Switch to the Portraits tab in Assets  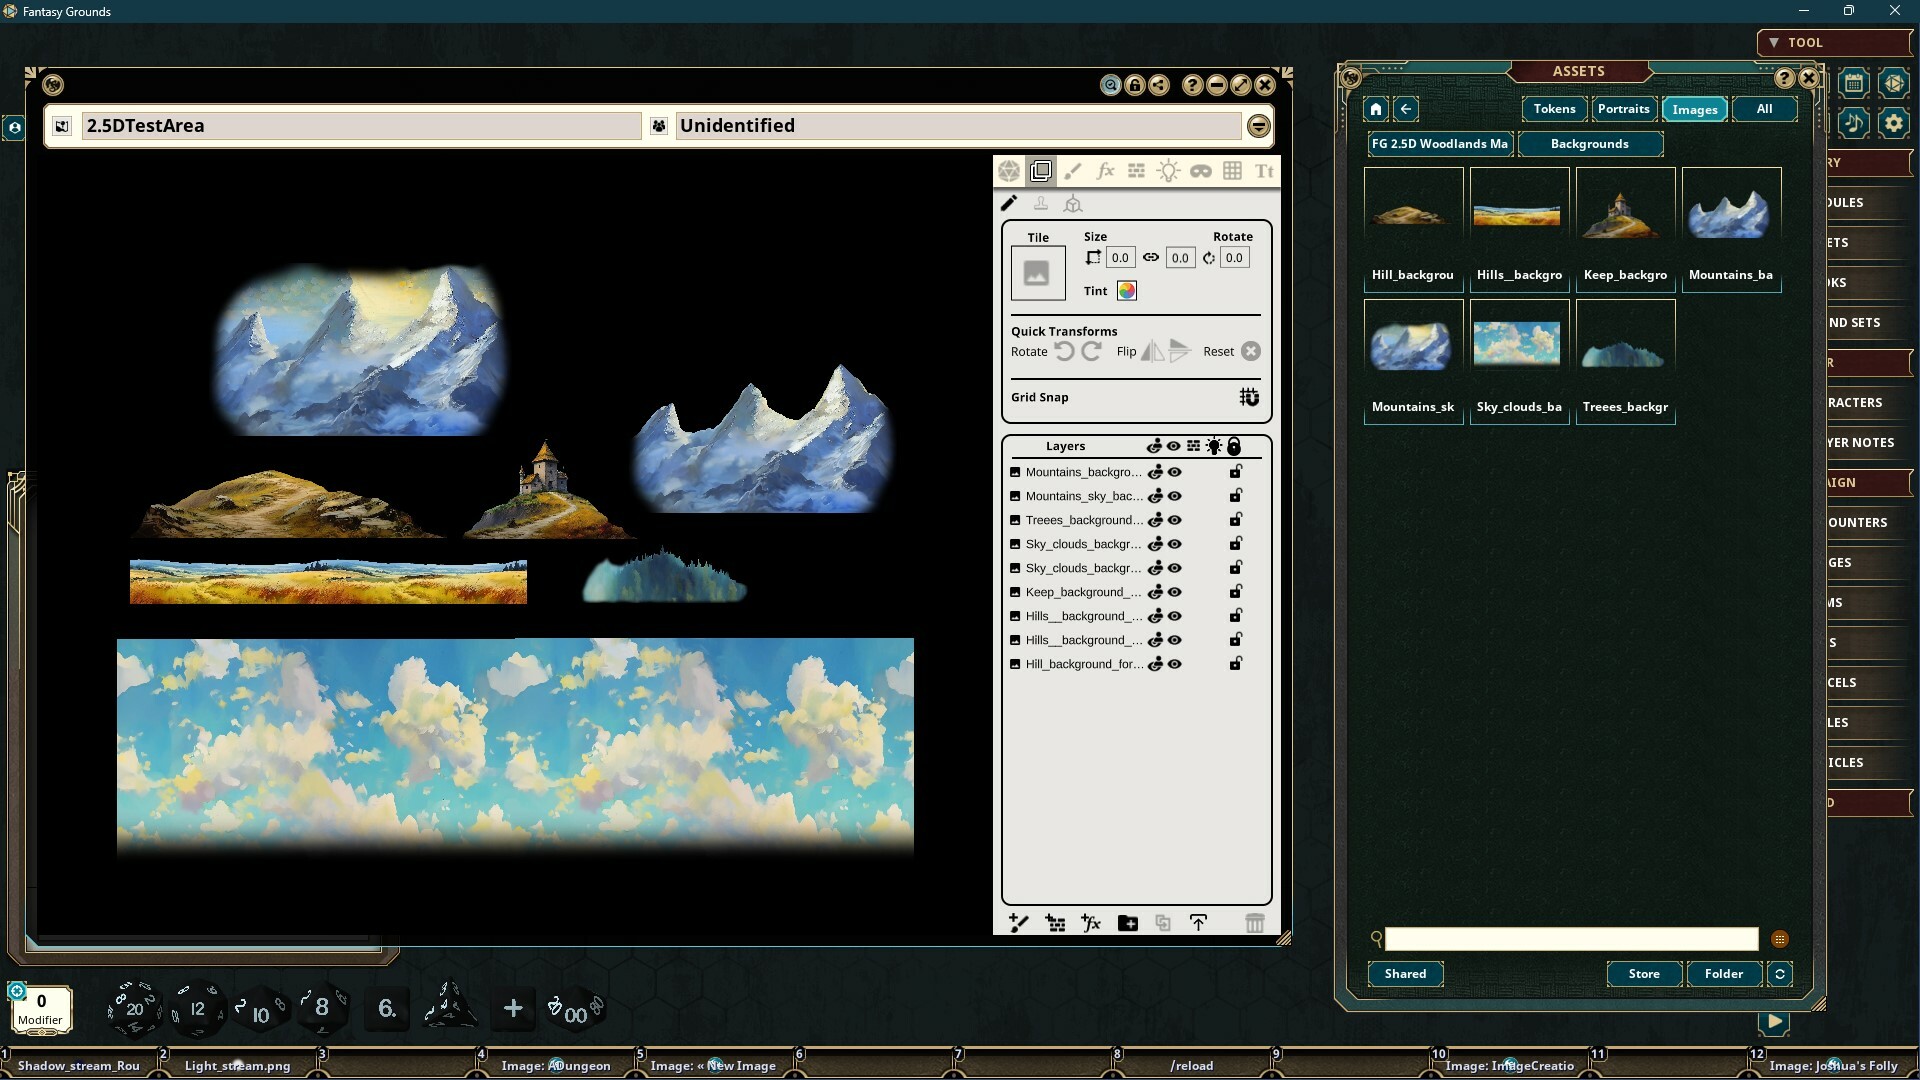tap(1622, 109)
